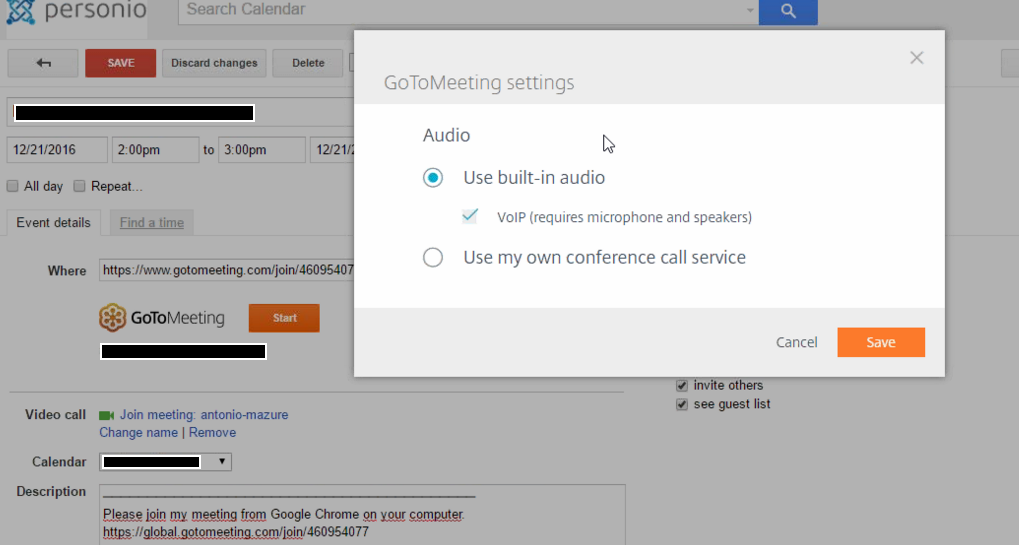Toggle the All day checkbox
Image resolution: width=1019 pixels, height=545 pixels.
coord(12,186)
